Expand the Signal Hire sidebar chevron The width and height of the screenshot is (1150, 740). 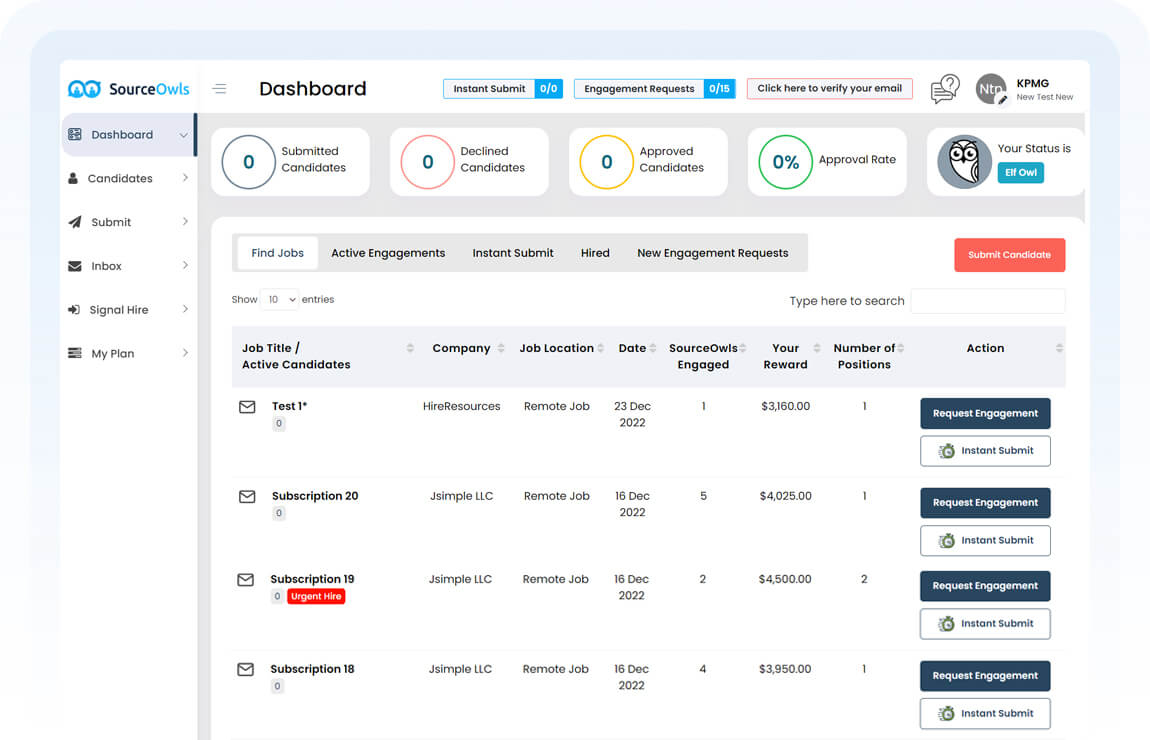[185, 309]
